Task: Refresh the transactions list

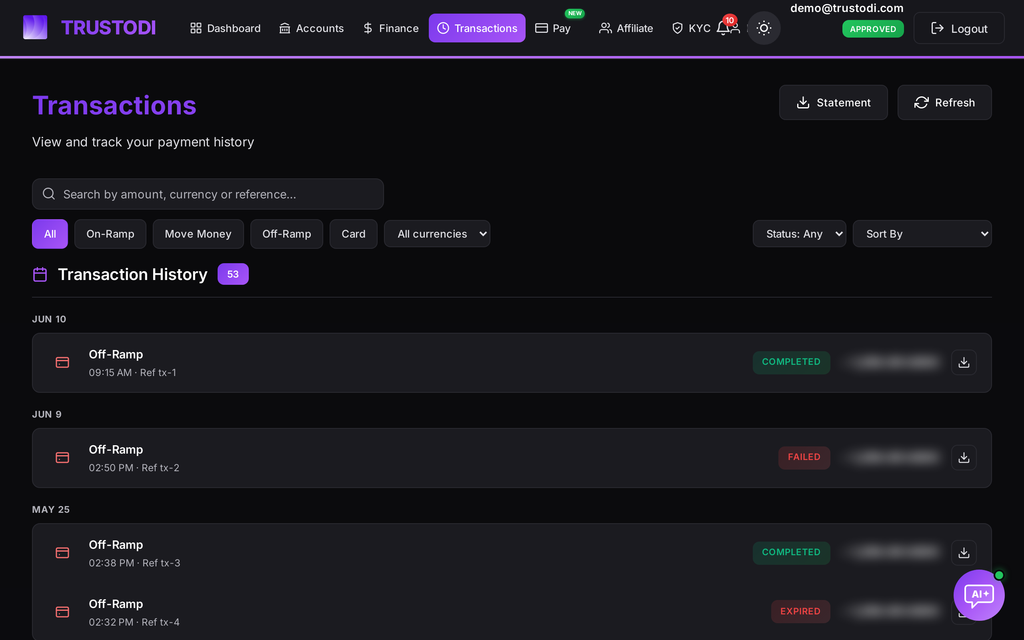Action: point(944,103)
